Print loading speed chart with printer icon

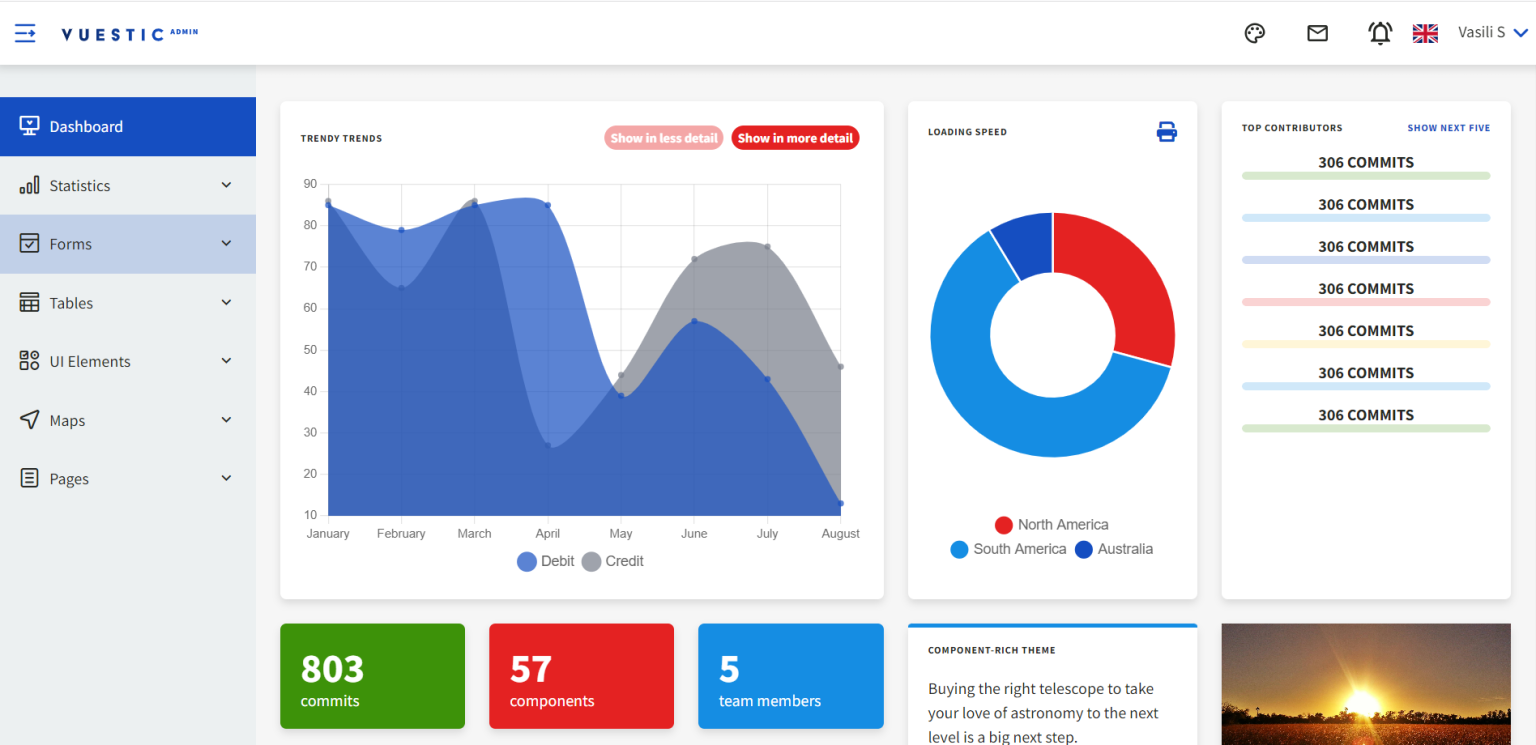click(x=1167, y=131)
